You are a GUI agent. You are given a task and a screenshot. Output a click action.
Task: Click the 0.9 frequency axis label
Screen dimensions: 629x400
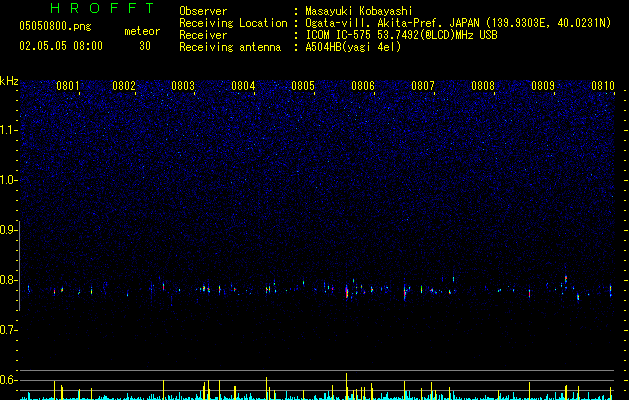8,230
